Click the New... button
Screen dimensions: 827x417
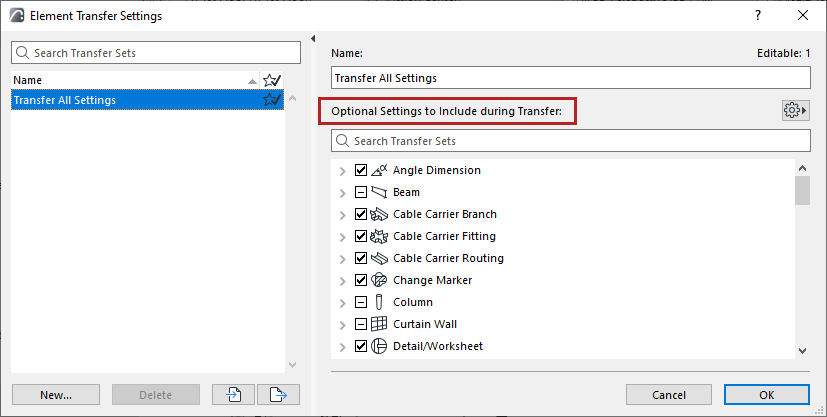pos(56,395)
